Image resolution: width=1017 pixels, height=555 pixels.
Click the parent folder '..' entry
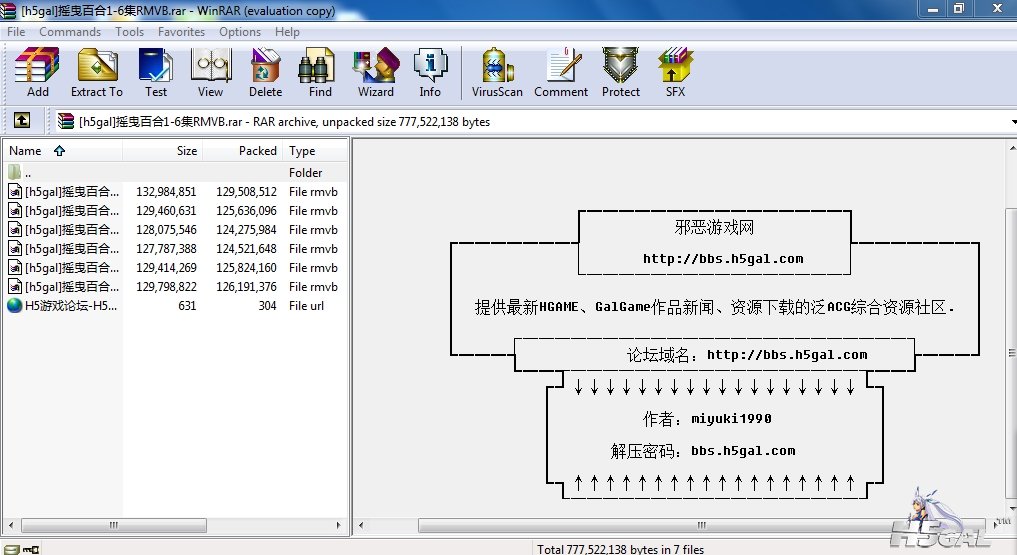click(175, 172)
